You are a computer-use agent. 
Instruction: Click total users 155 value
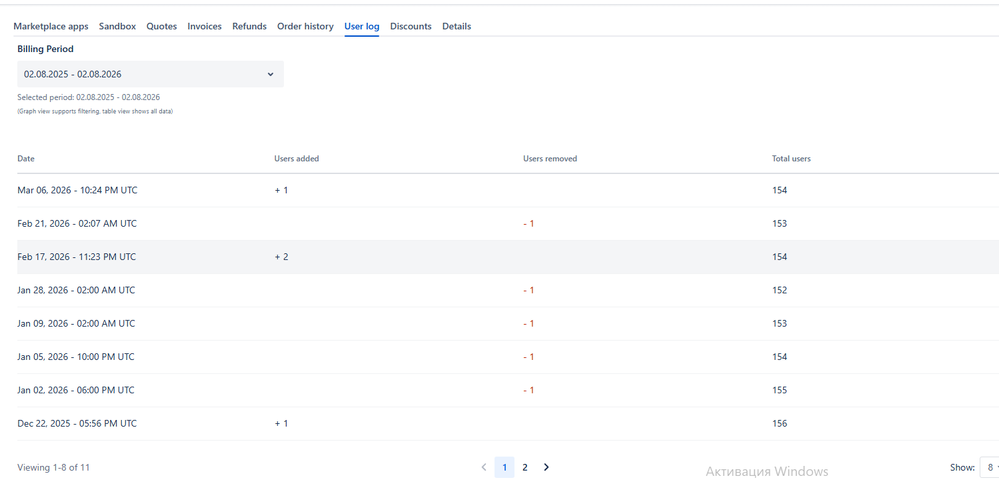[x=779, y=390]
